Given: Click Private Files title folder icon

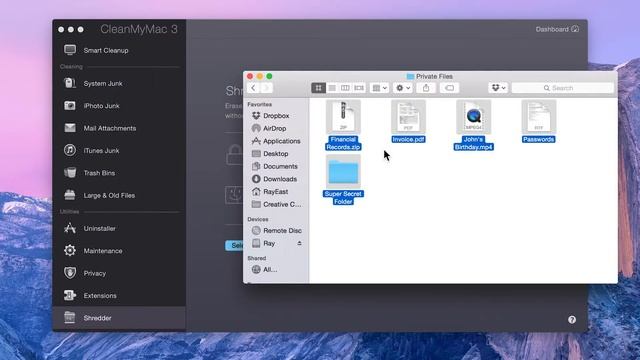Looking at the screenshot, I should (x=410, y=76).
